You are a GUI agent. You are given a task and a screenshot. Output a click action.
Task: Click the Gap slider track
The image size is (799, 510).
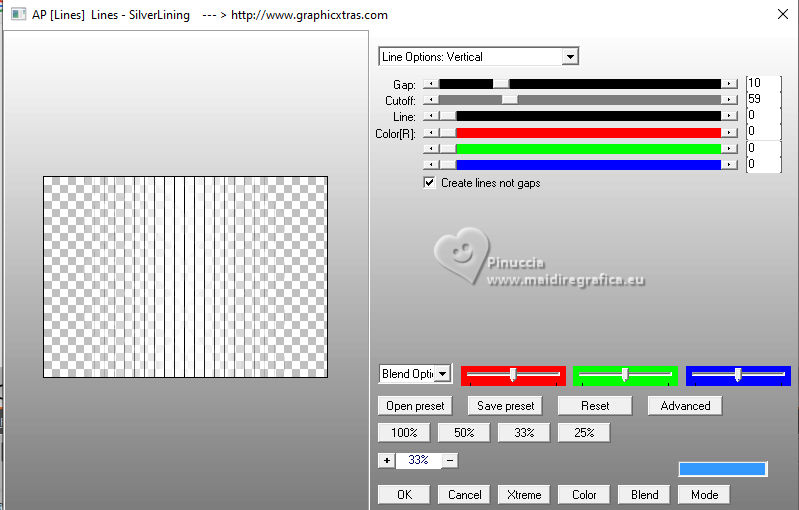point(580,84)
